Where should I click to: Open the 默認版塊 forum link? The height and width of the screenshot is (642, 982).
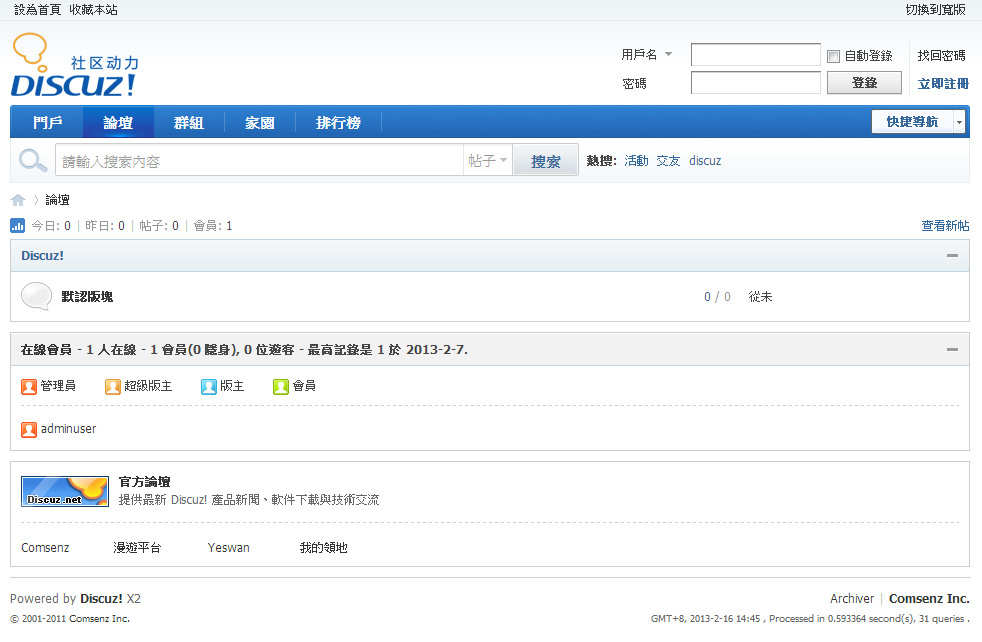pos(87,297)
